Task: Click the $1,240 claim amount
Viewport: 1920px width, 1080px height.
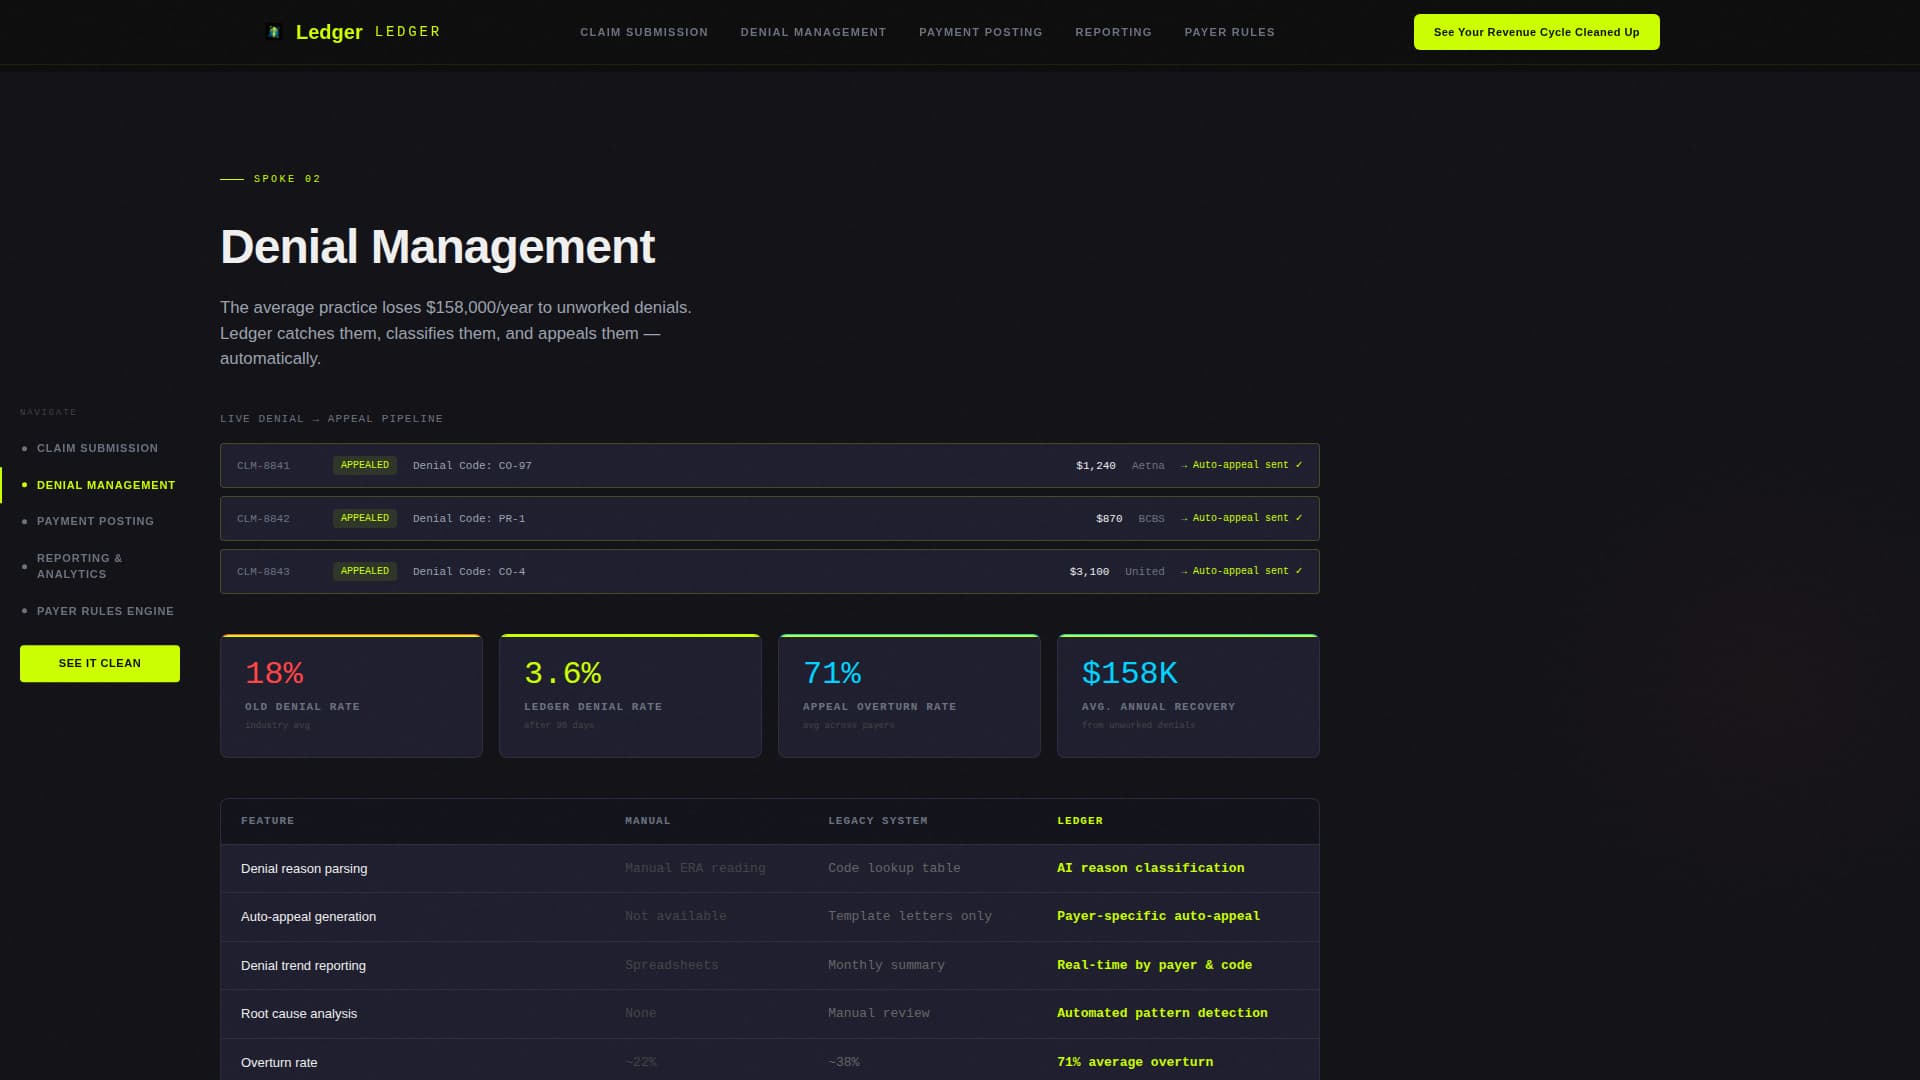Action: coord(1096,465)
